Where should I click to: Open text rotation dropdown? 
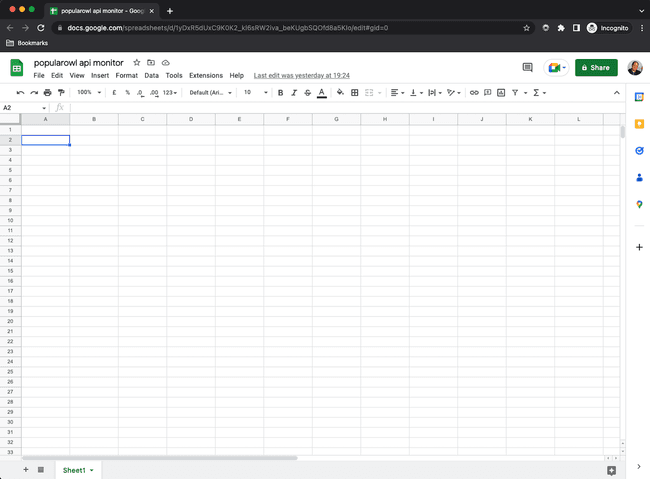coord(454,92)
